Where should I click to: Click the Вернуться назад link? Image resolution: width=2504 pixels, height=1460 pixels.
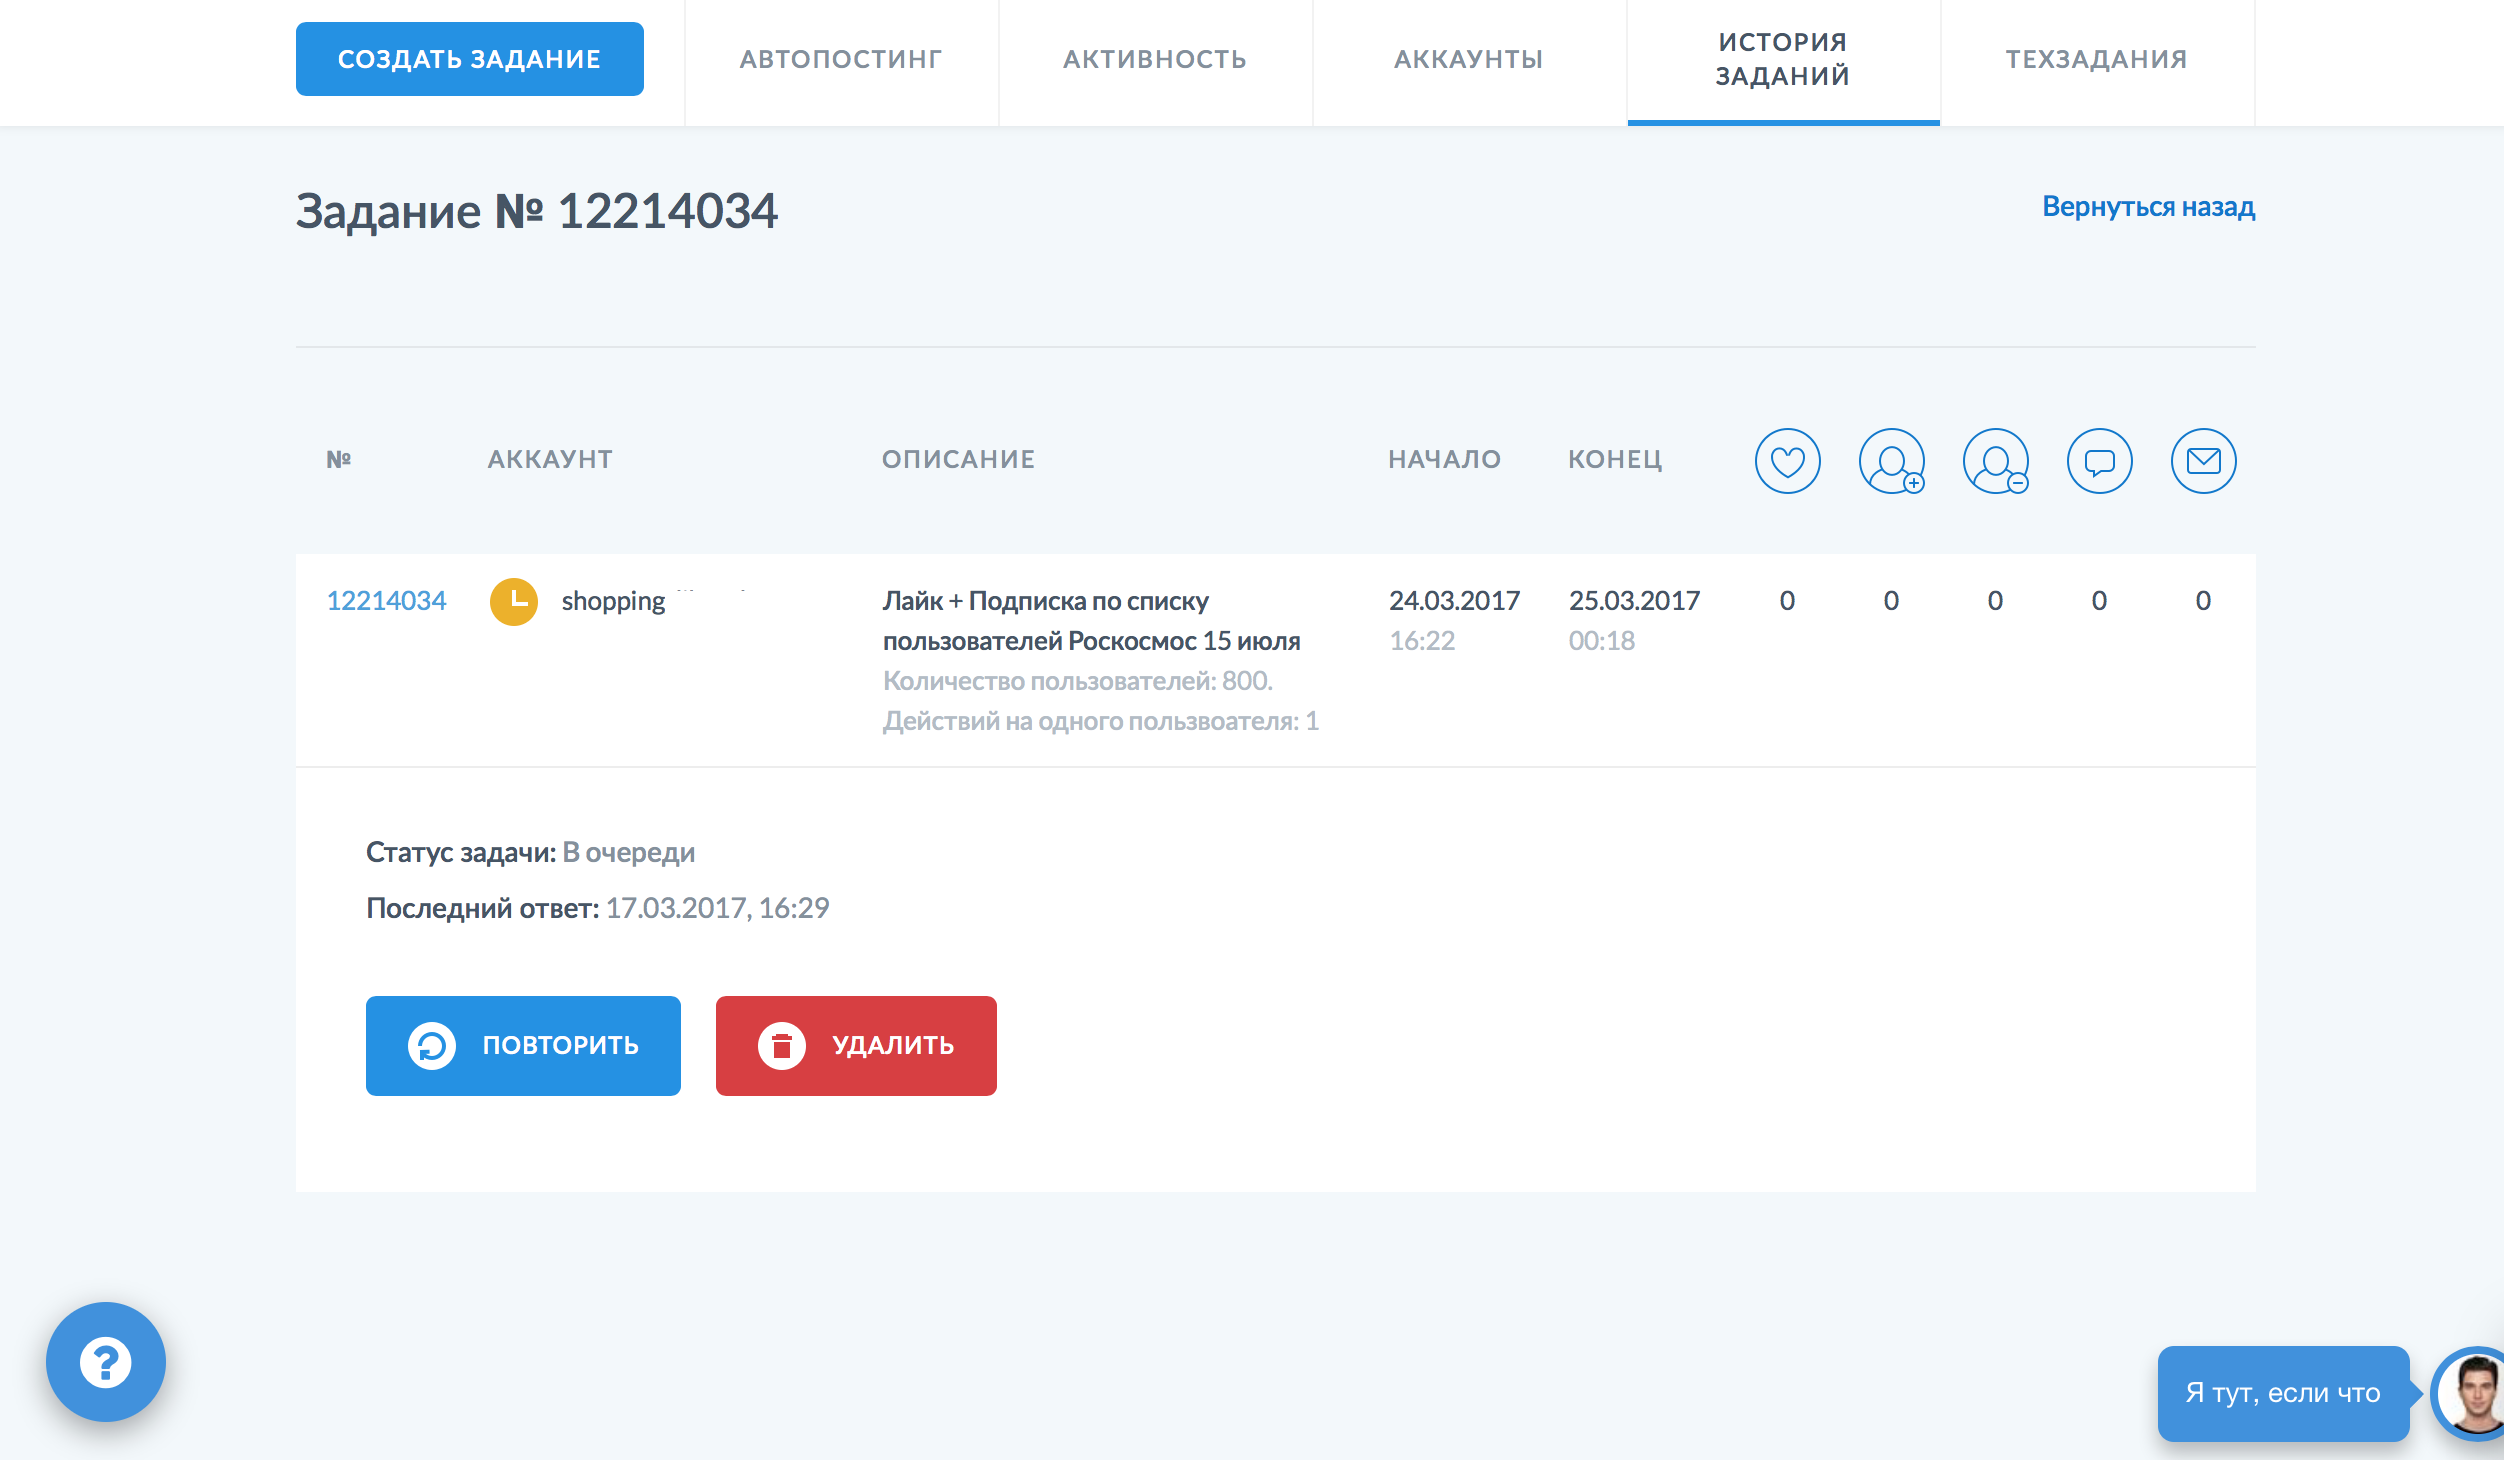coord(2148,207)
